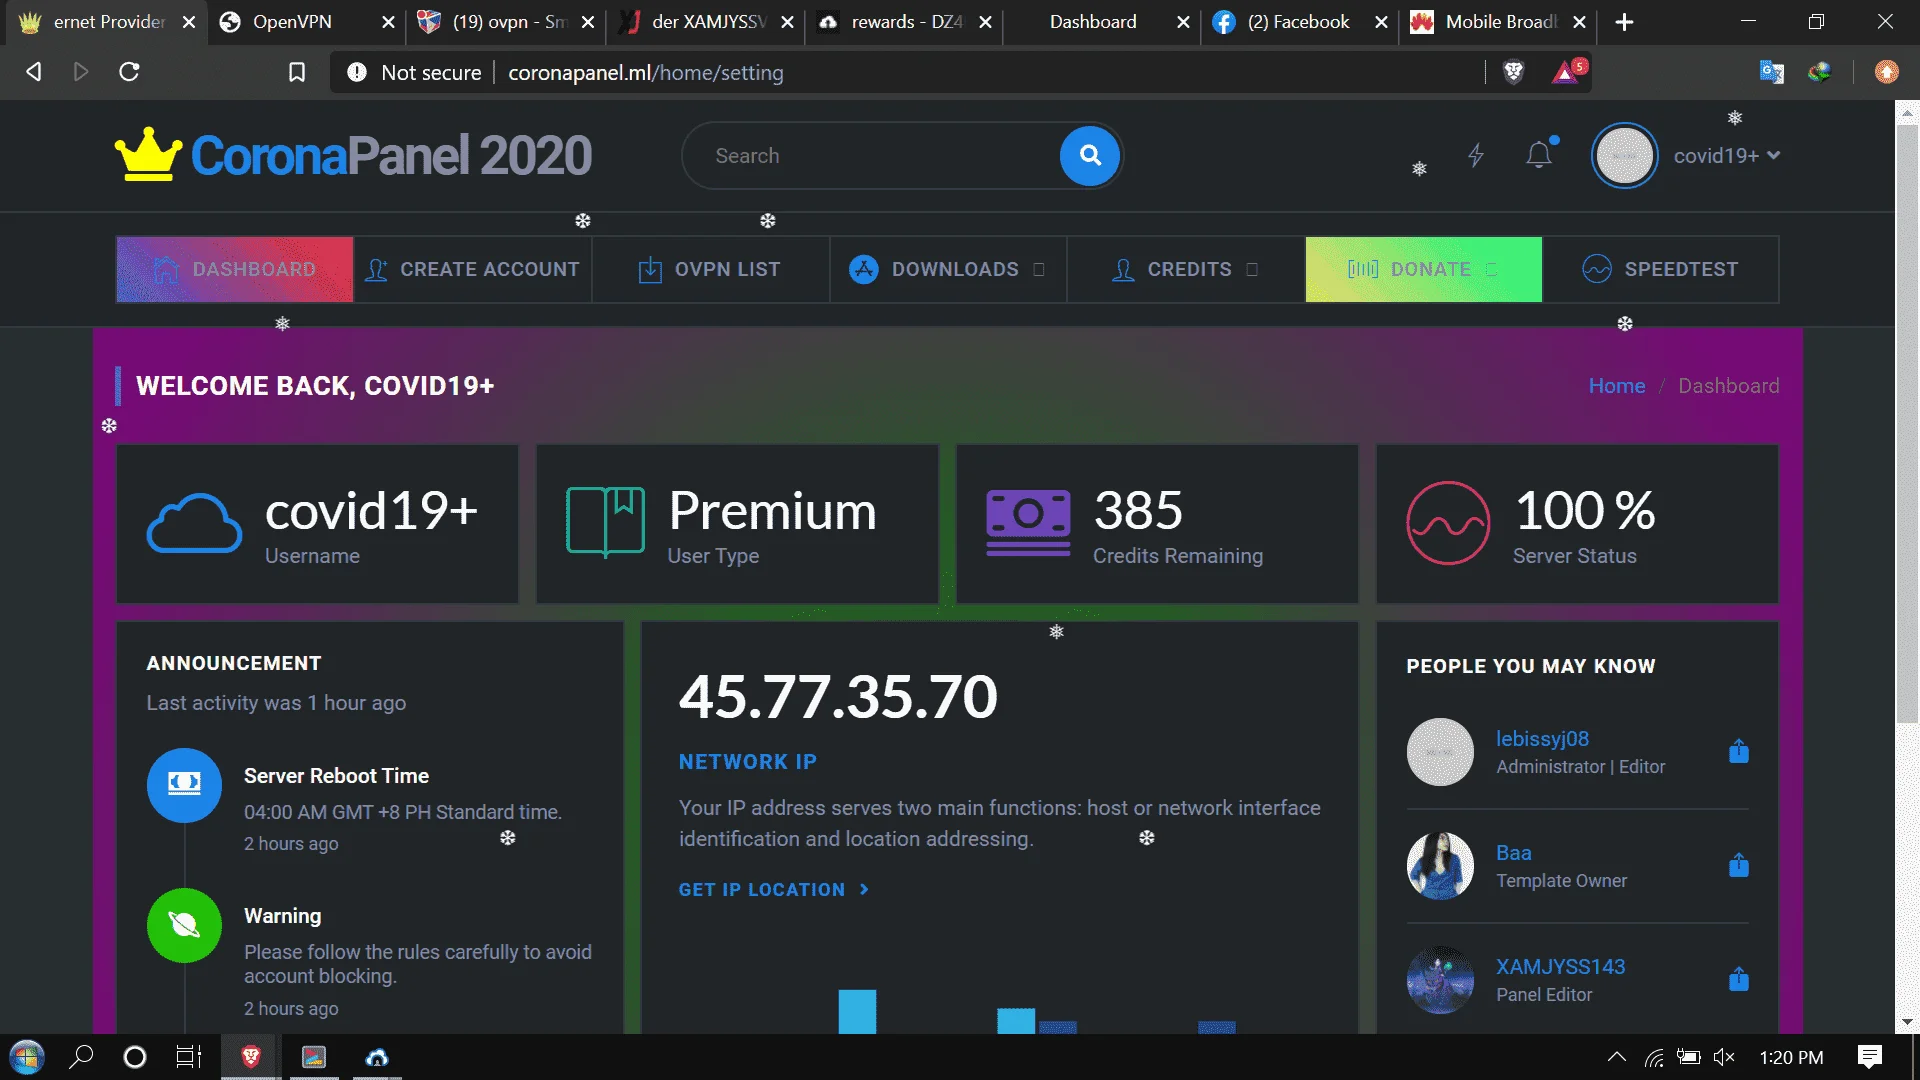Click the wave icon on Server Status card

tap(1448, 523)
